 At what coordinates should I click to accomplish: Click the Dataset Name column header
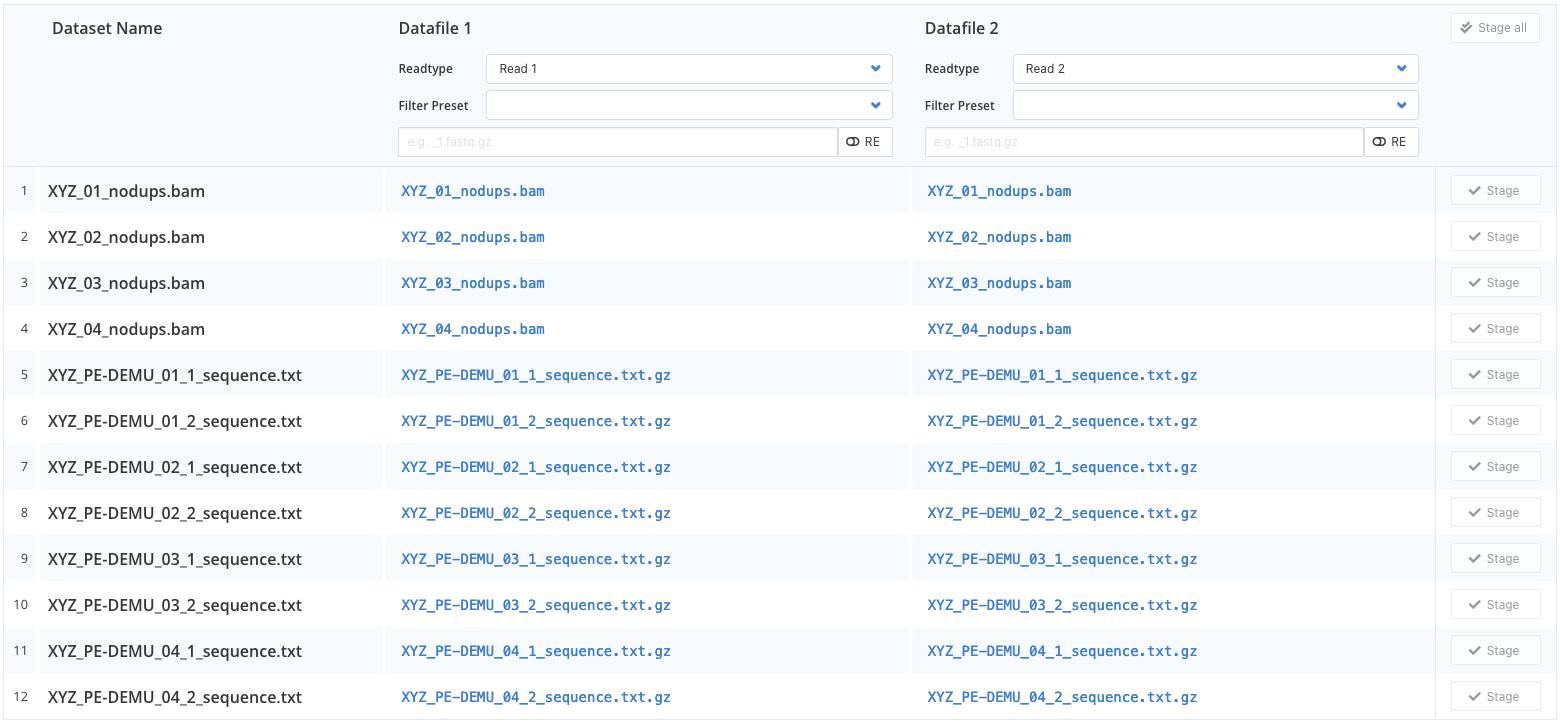107,28
